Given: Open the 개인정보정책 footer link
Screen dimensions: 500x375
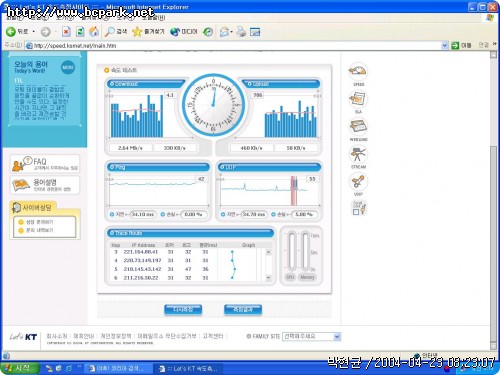Looking at the screenshot, I should [116, 336].
